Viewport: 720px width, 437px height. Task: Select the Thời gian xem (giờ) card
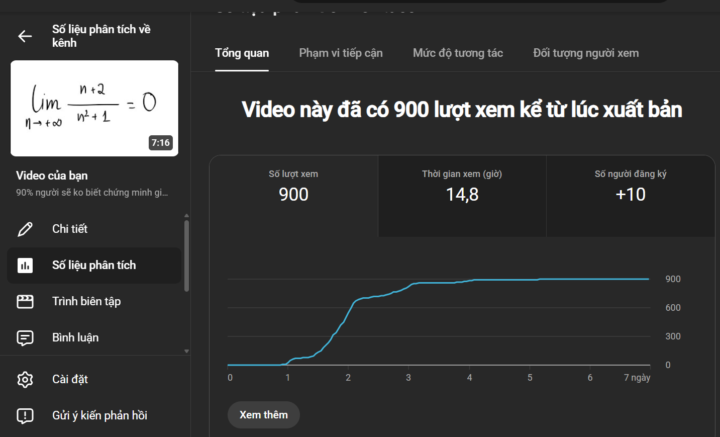462,196
